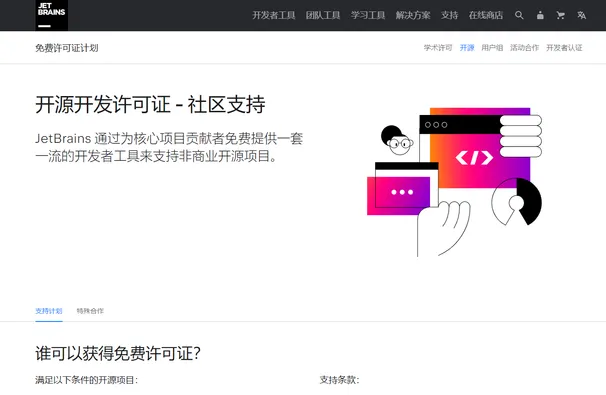Open the account profile icon
The image size is (606, 395).
(540, 15)
